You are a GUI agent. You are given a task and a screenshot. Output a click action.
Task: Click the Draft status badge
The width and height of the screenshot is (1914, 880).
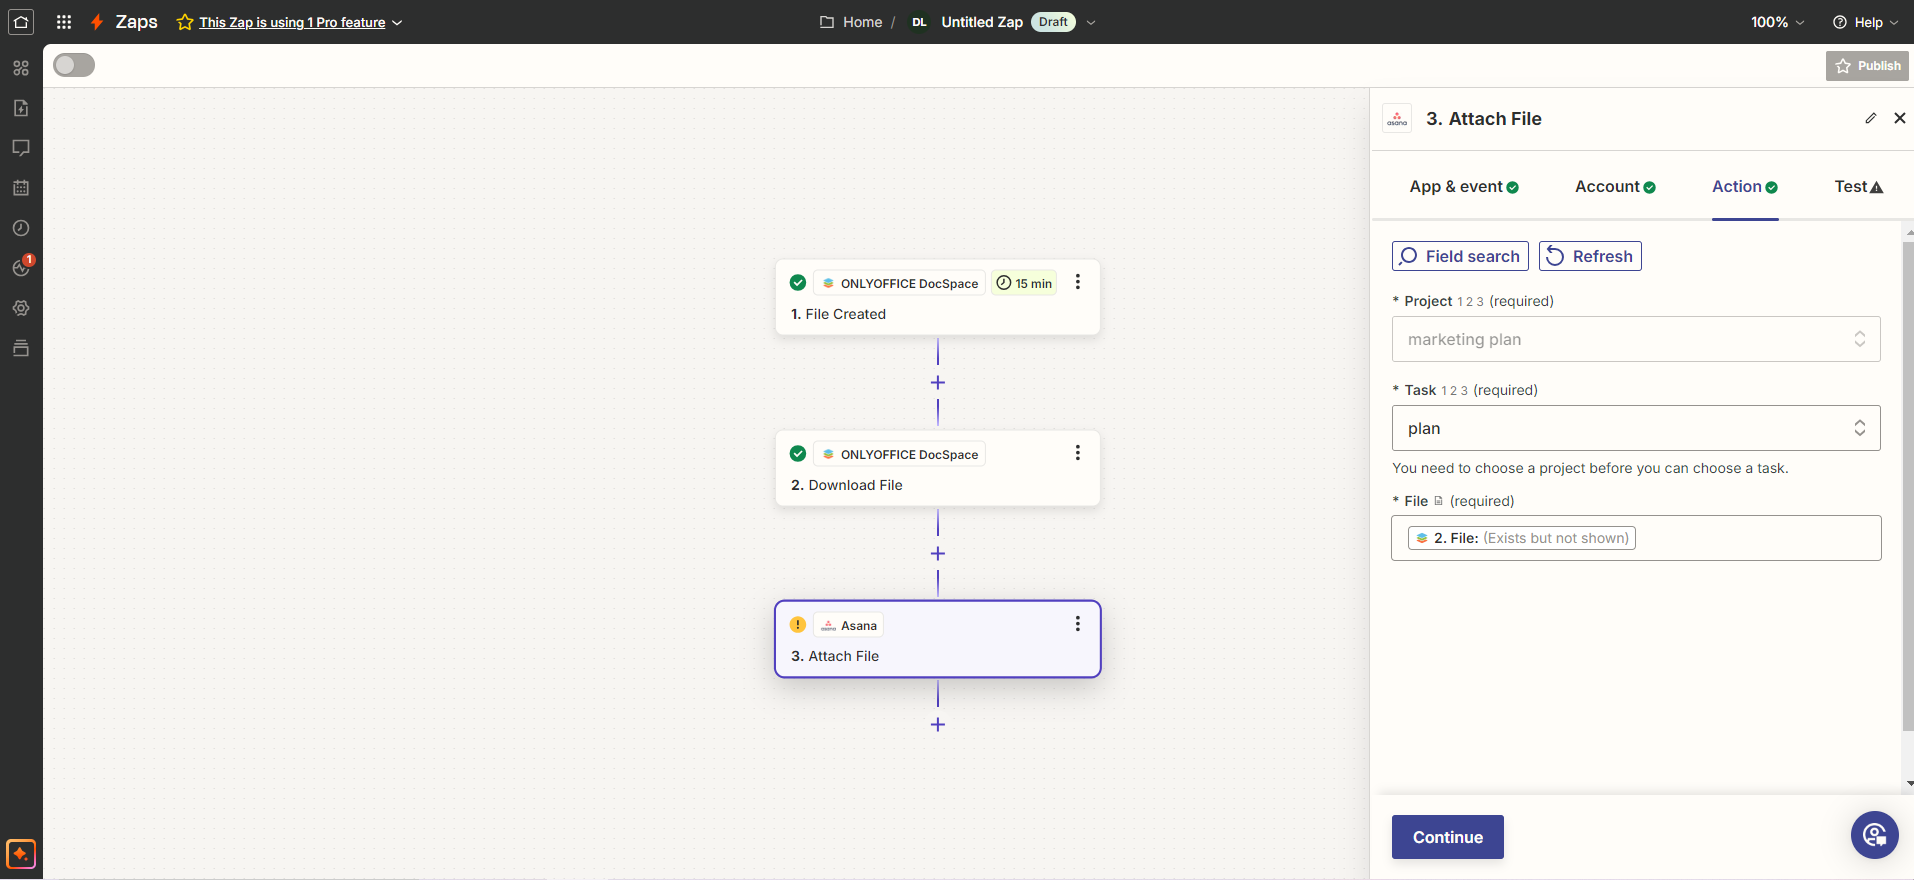tap(1053, 22)
